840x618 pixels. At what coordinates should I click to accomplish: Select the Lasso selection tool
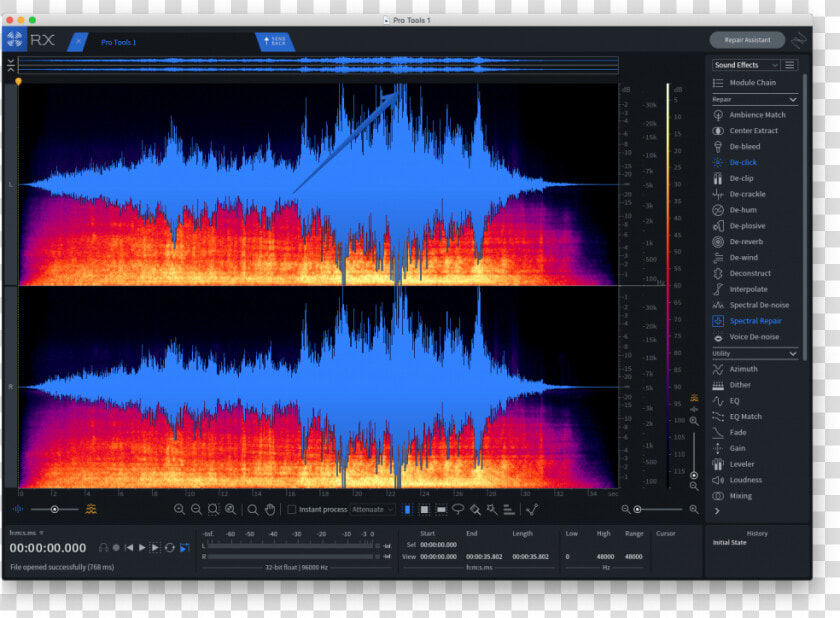click(x=458, y=509)
